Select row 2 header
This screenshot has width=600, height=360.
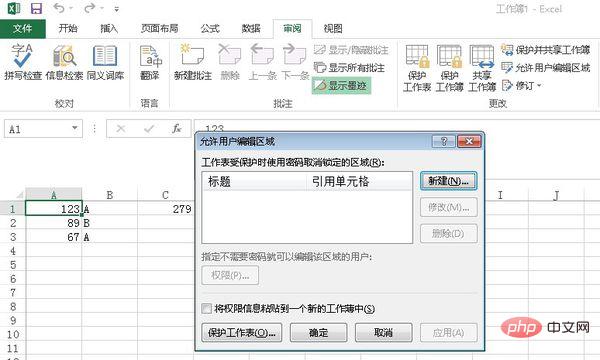click(13, 223)
